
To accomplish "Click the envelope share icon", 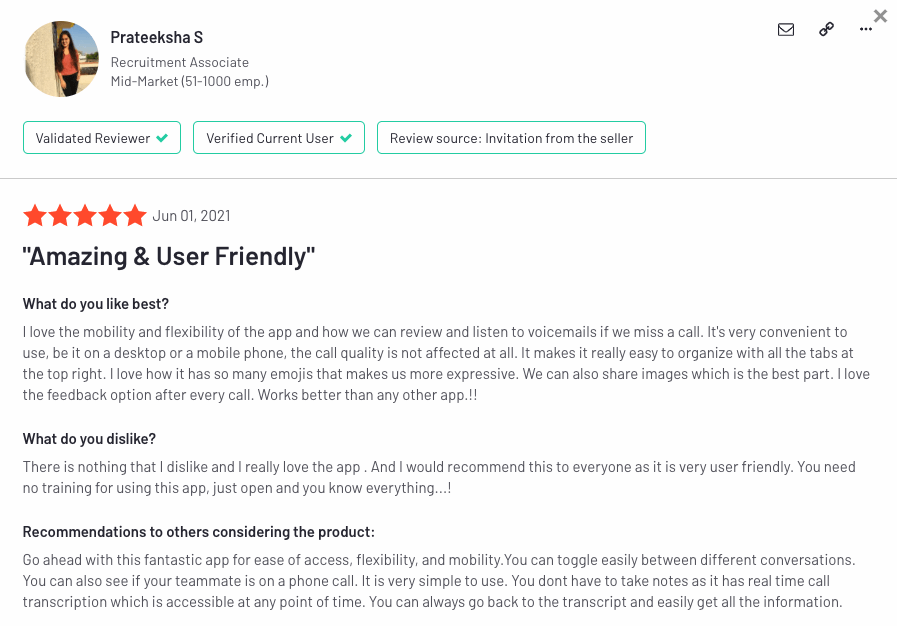I will 786,29.
